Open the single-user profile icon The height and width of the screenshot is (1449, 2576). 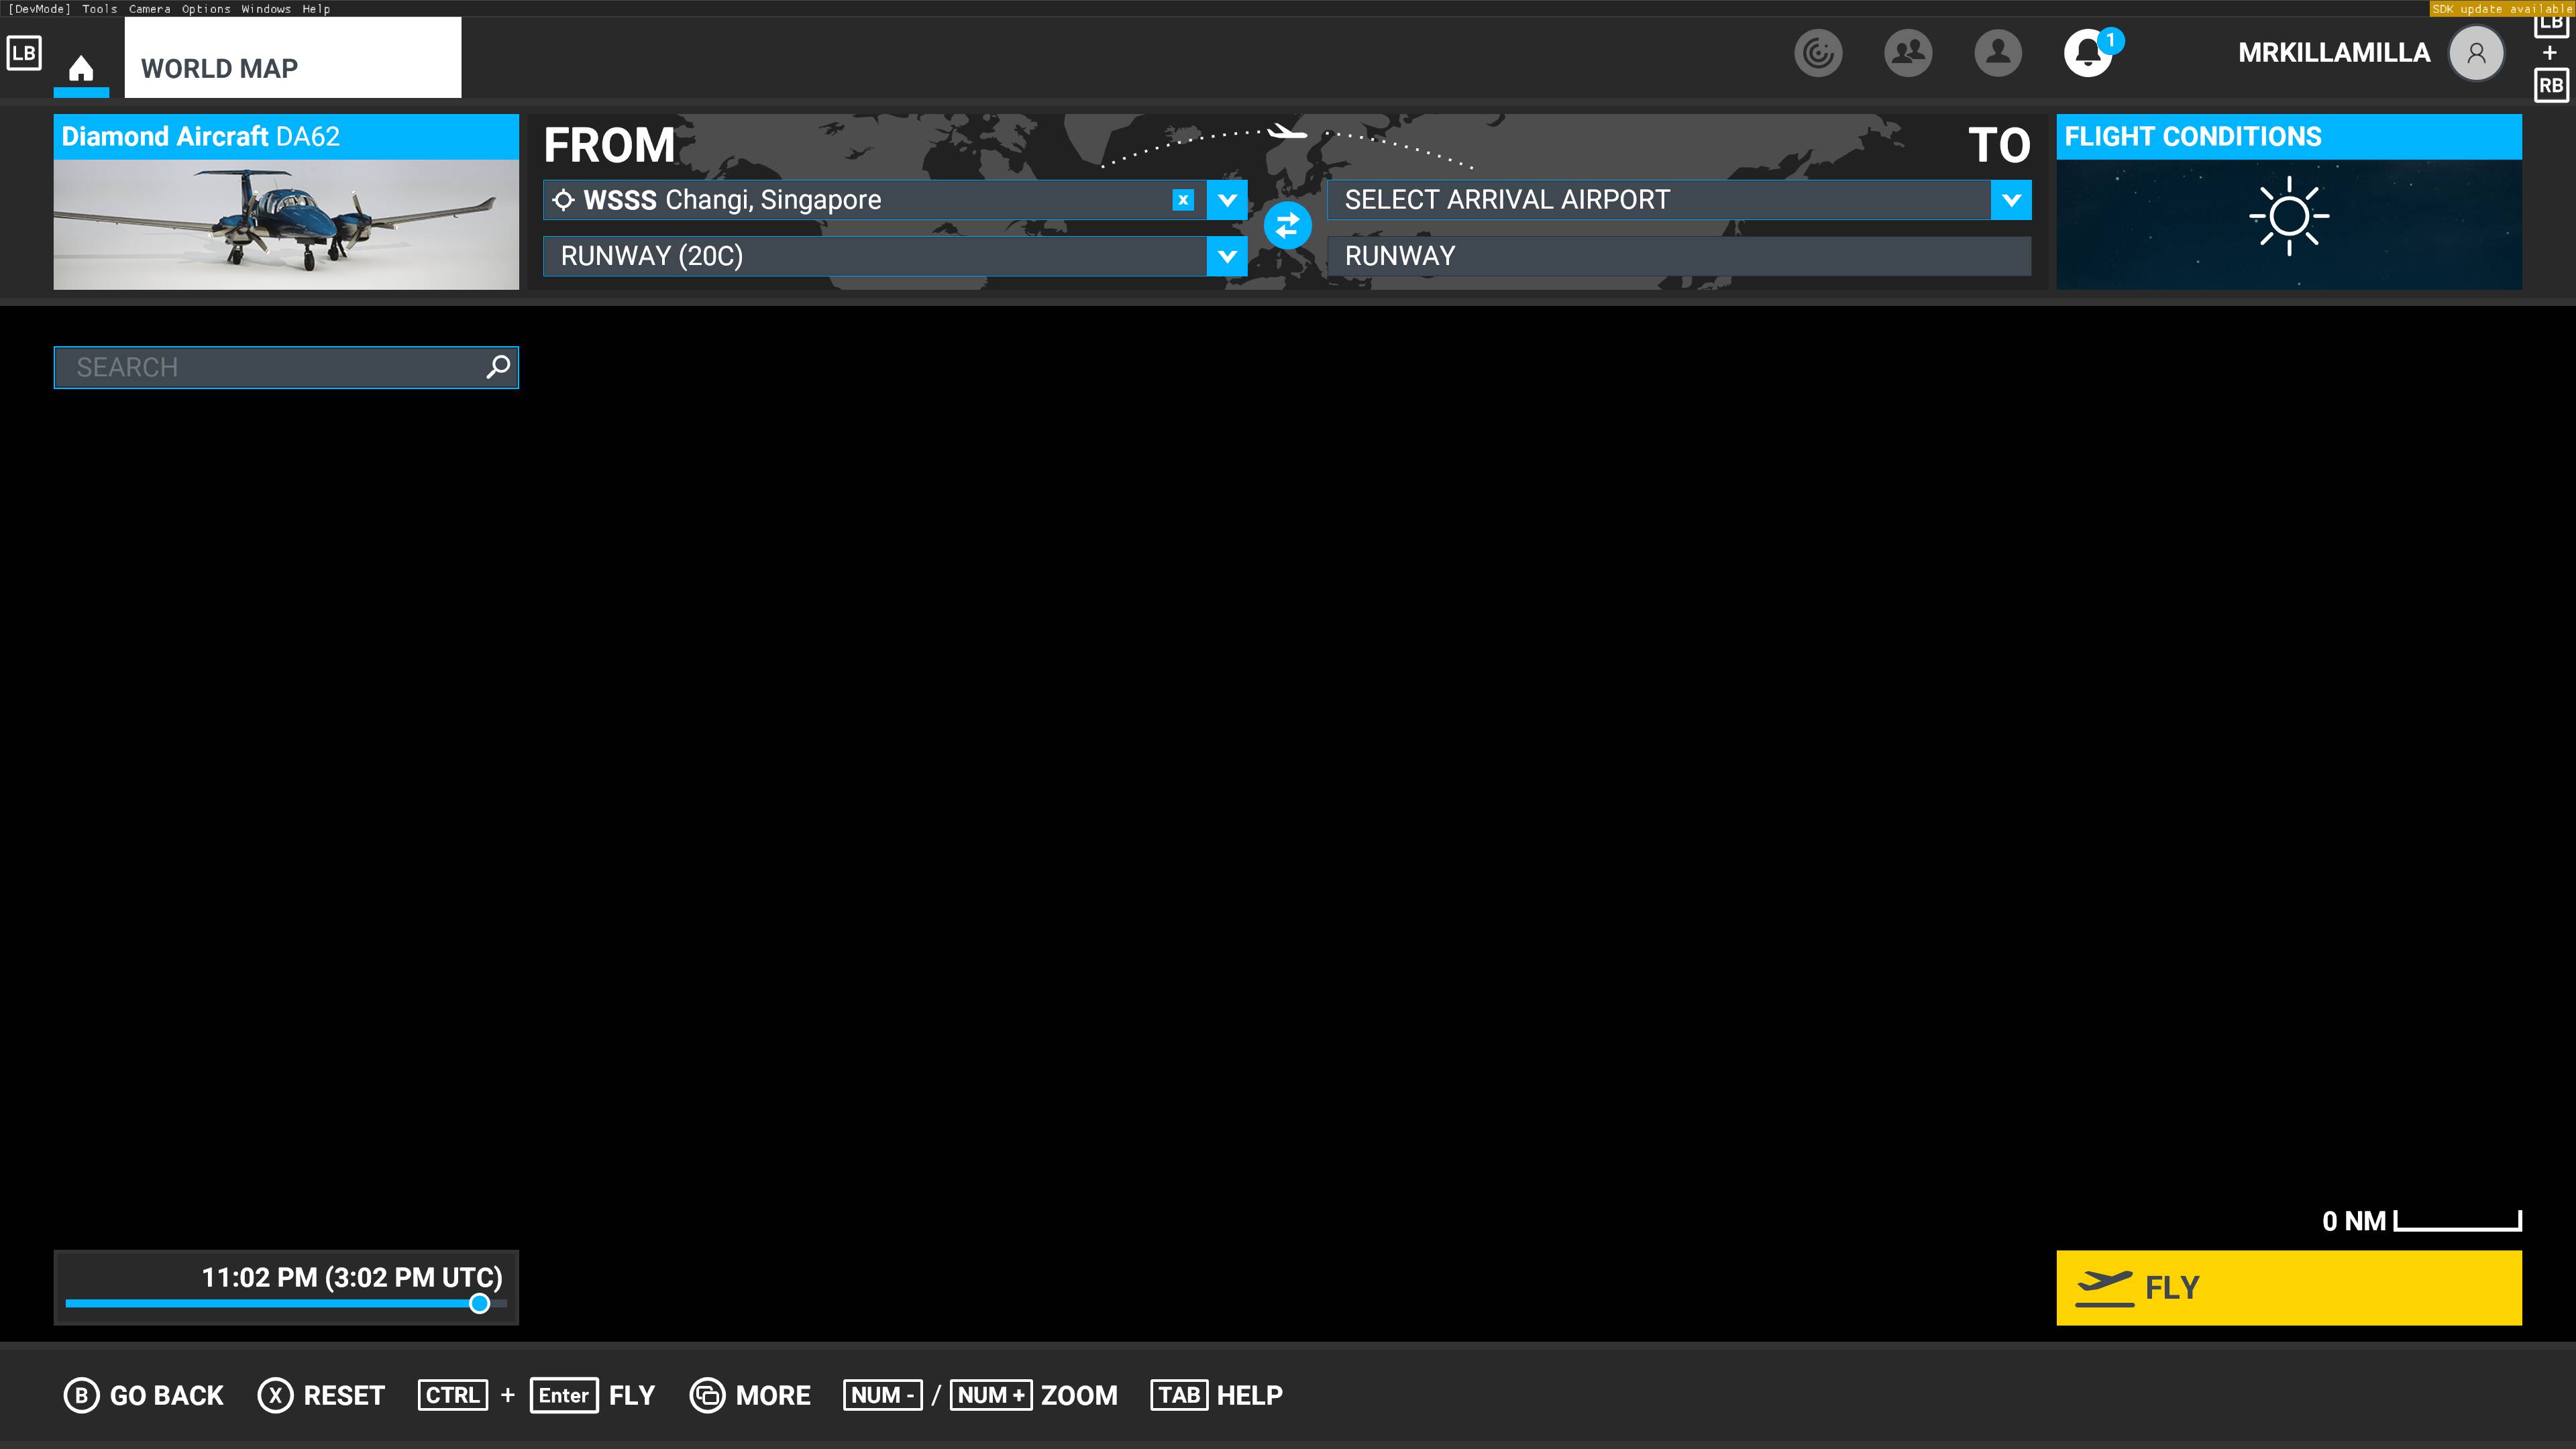pos(1997,53)
